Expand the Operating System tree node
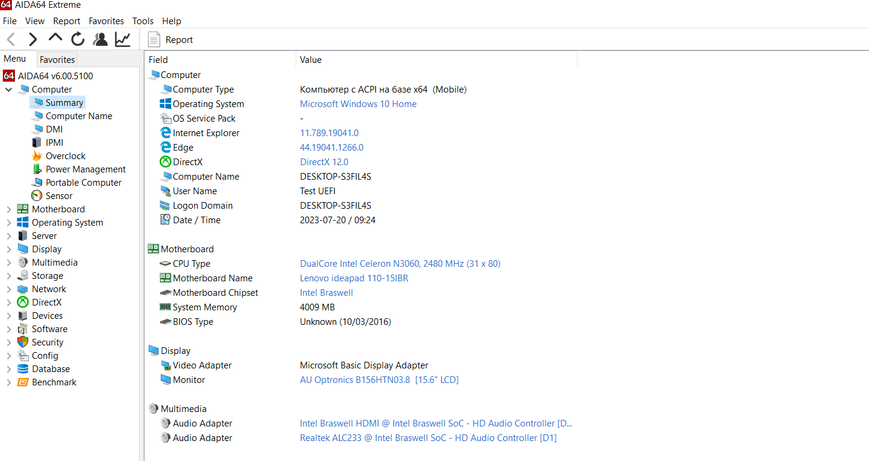The width and height of the screenshot is (869, 461). click(x=8, y=222)
